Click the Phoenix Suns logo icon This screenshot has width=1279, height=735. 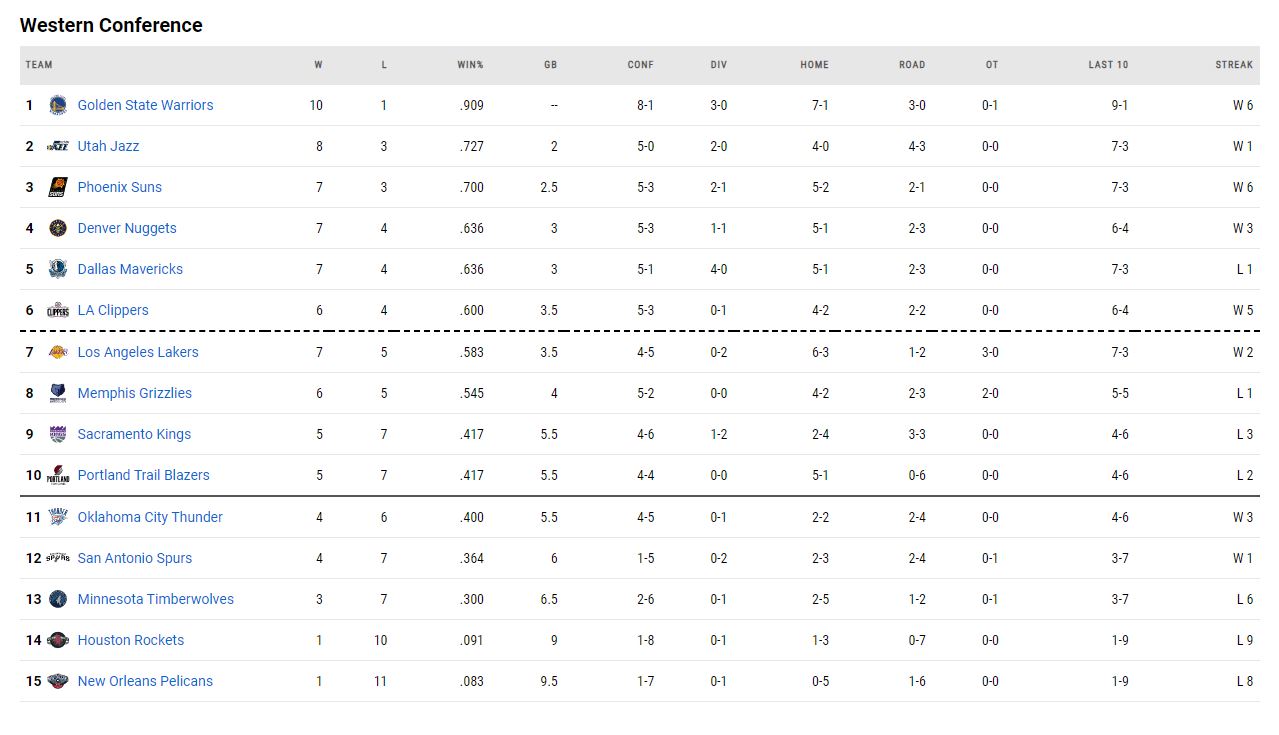tap(58, 187)
